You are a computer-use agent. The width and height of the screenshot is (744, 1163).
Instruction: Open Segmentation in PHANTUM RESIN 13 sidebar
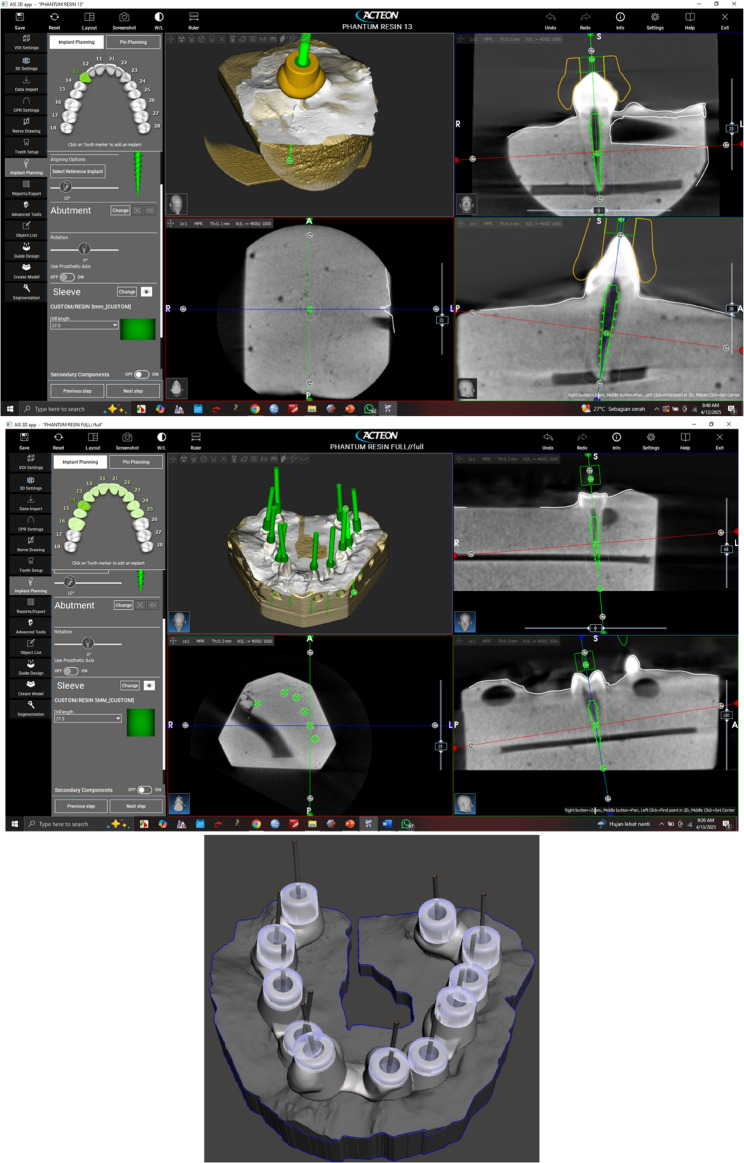coord(26,291)
